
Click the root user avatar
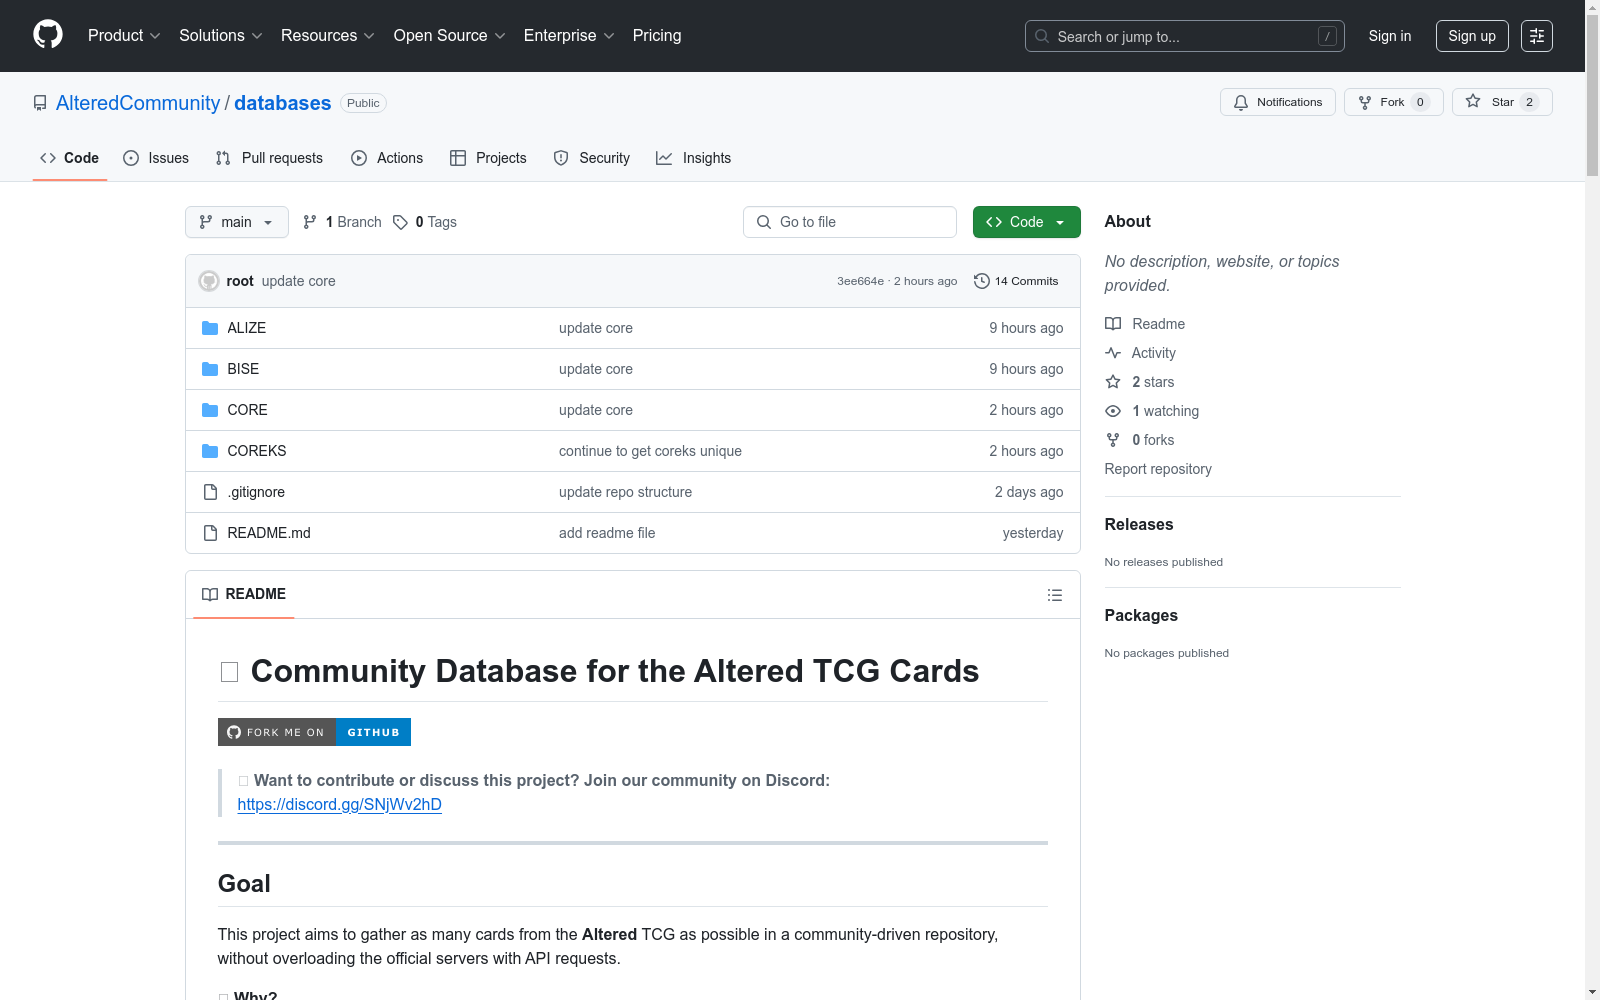[x=209, y=281]
